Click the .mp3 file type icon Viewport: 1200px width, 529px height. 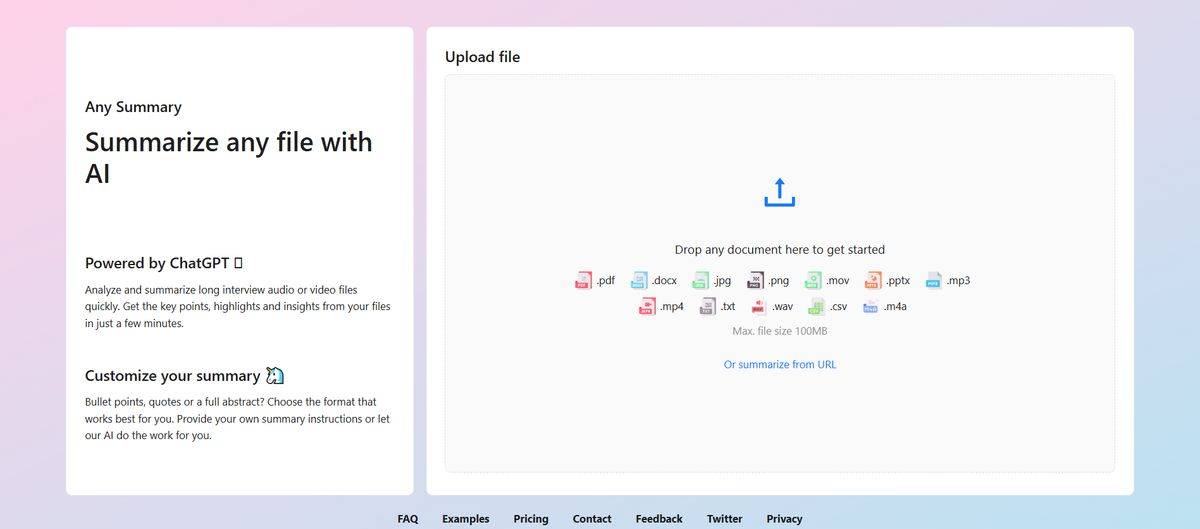click(x=934, y=281)
